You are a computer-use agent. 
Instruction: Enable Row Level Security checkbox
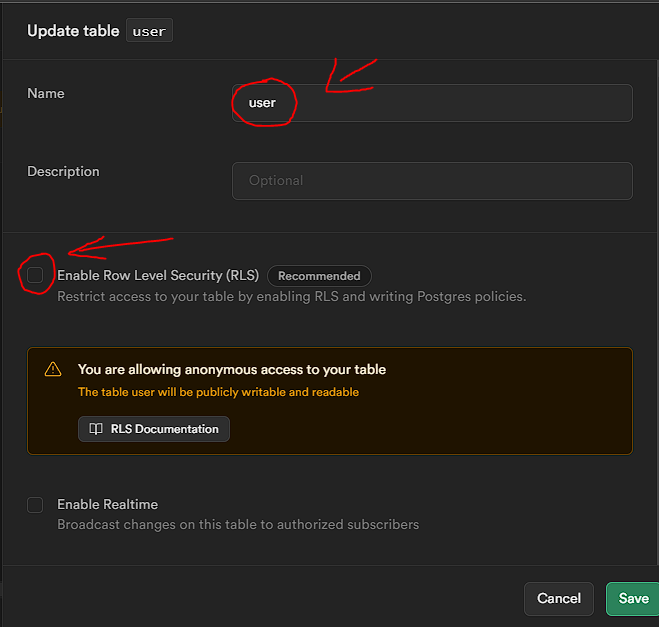click(x=35, y=275)
